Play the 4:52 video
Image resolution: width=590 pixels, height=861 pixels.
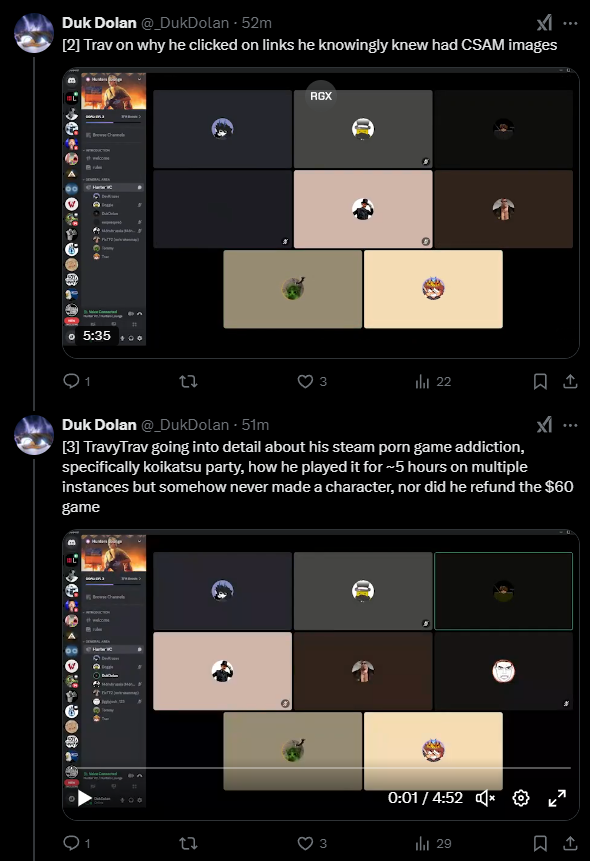coord(84,798)
